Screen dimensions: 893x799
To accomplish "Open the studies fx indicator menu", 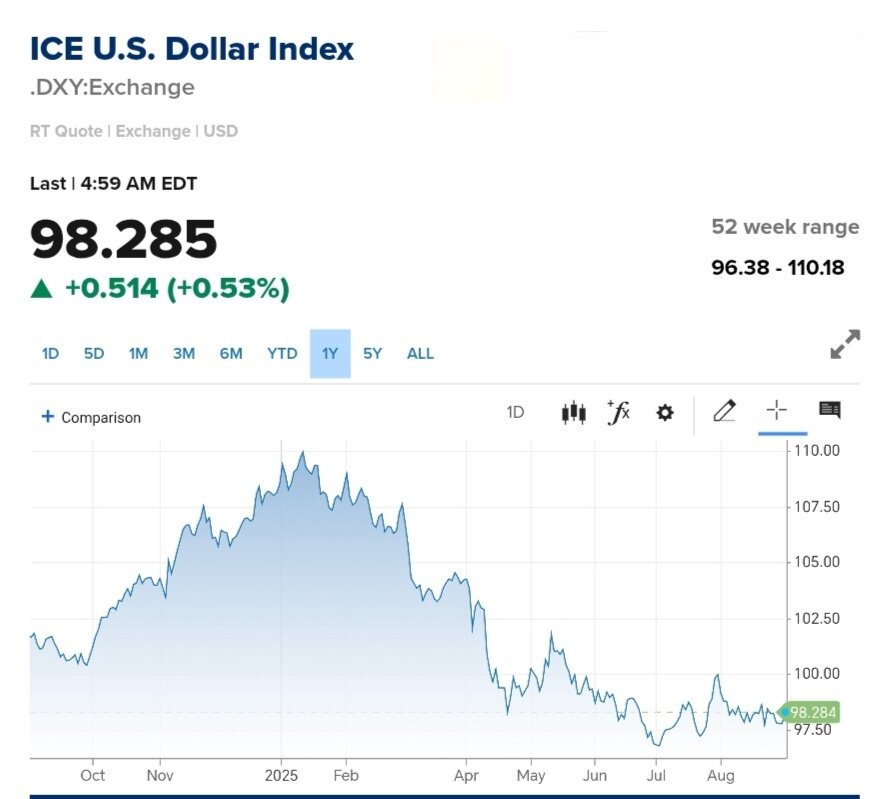I will [x=619, y=412].
